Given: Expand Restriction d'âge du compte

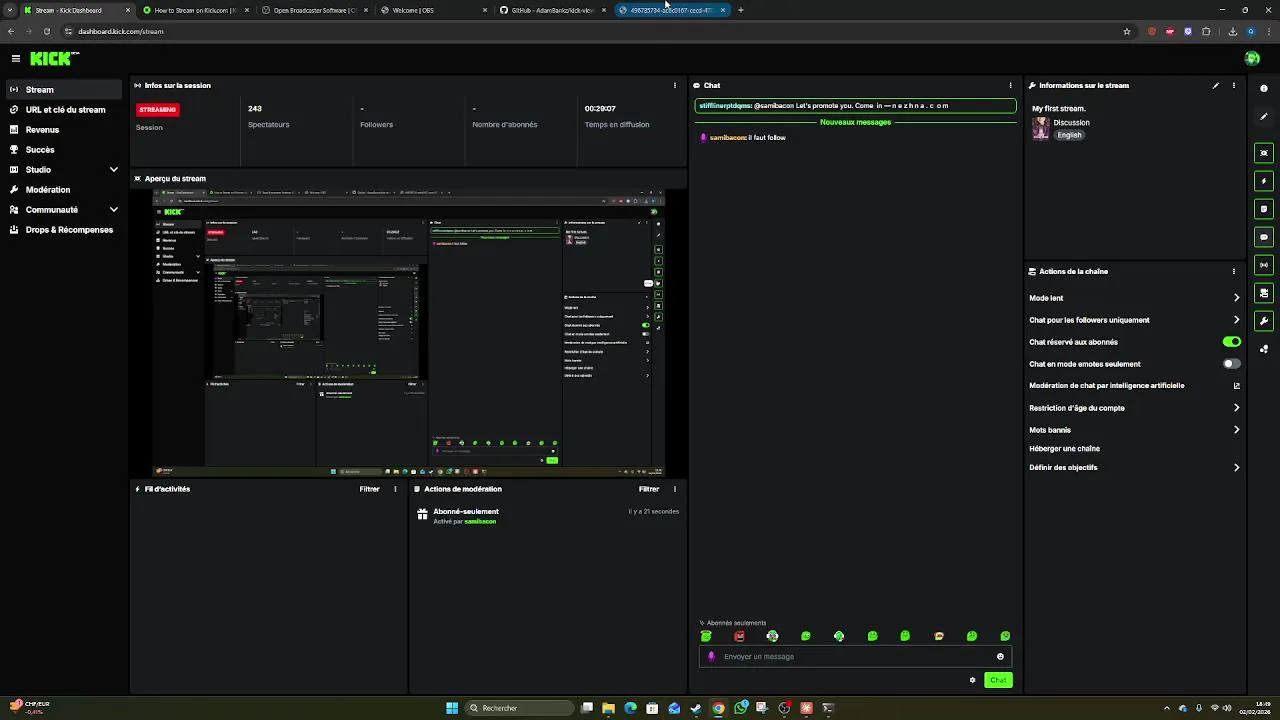Looking at the screenshot, I should (1236, 408).
